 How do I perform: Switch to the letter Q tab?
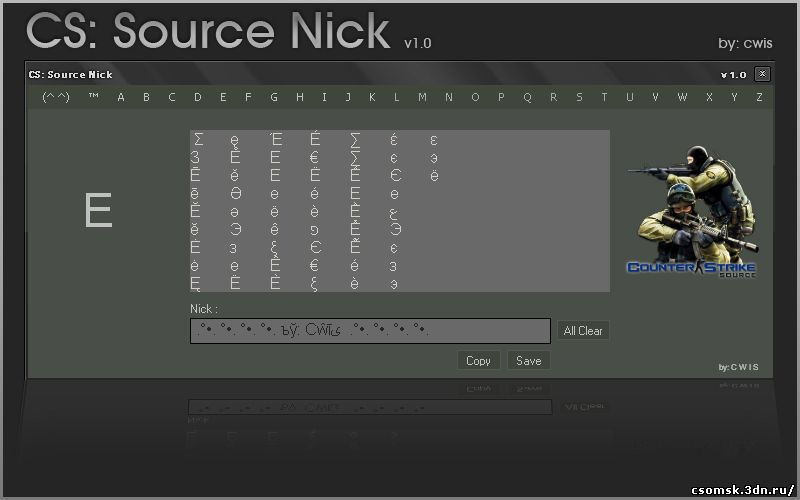[x=527, y=97]
